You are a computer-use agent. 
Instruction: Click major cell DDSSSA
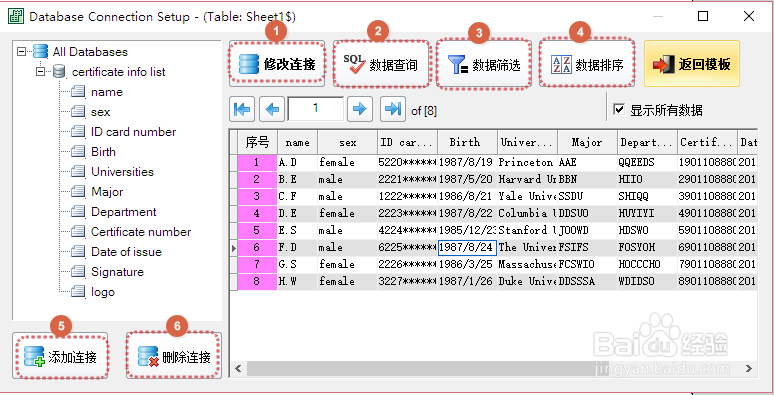pyautogui.click(x=587, y=281)
